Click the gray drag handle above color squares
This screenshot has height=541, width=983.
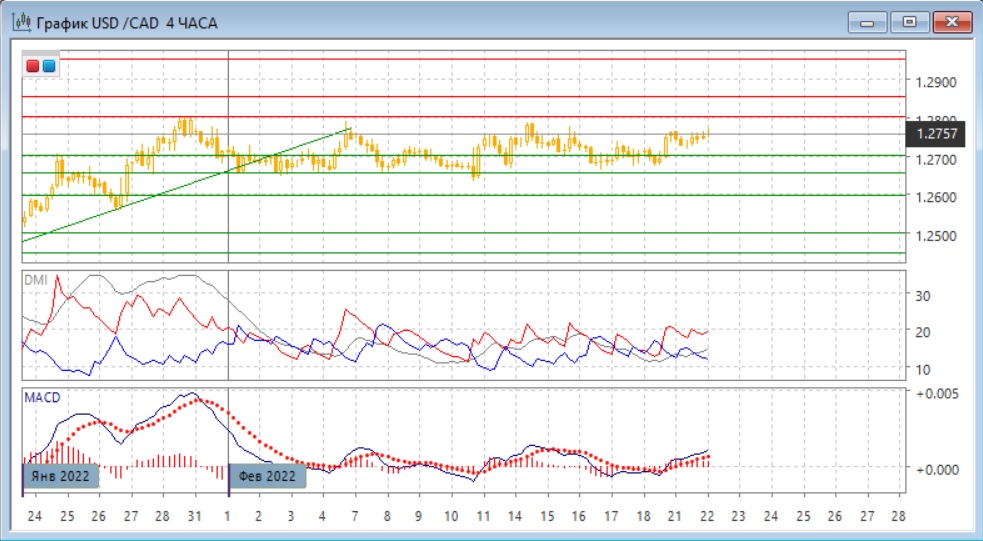[x=42, y=52]
